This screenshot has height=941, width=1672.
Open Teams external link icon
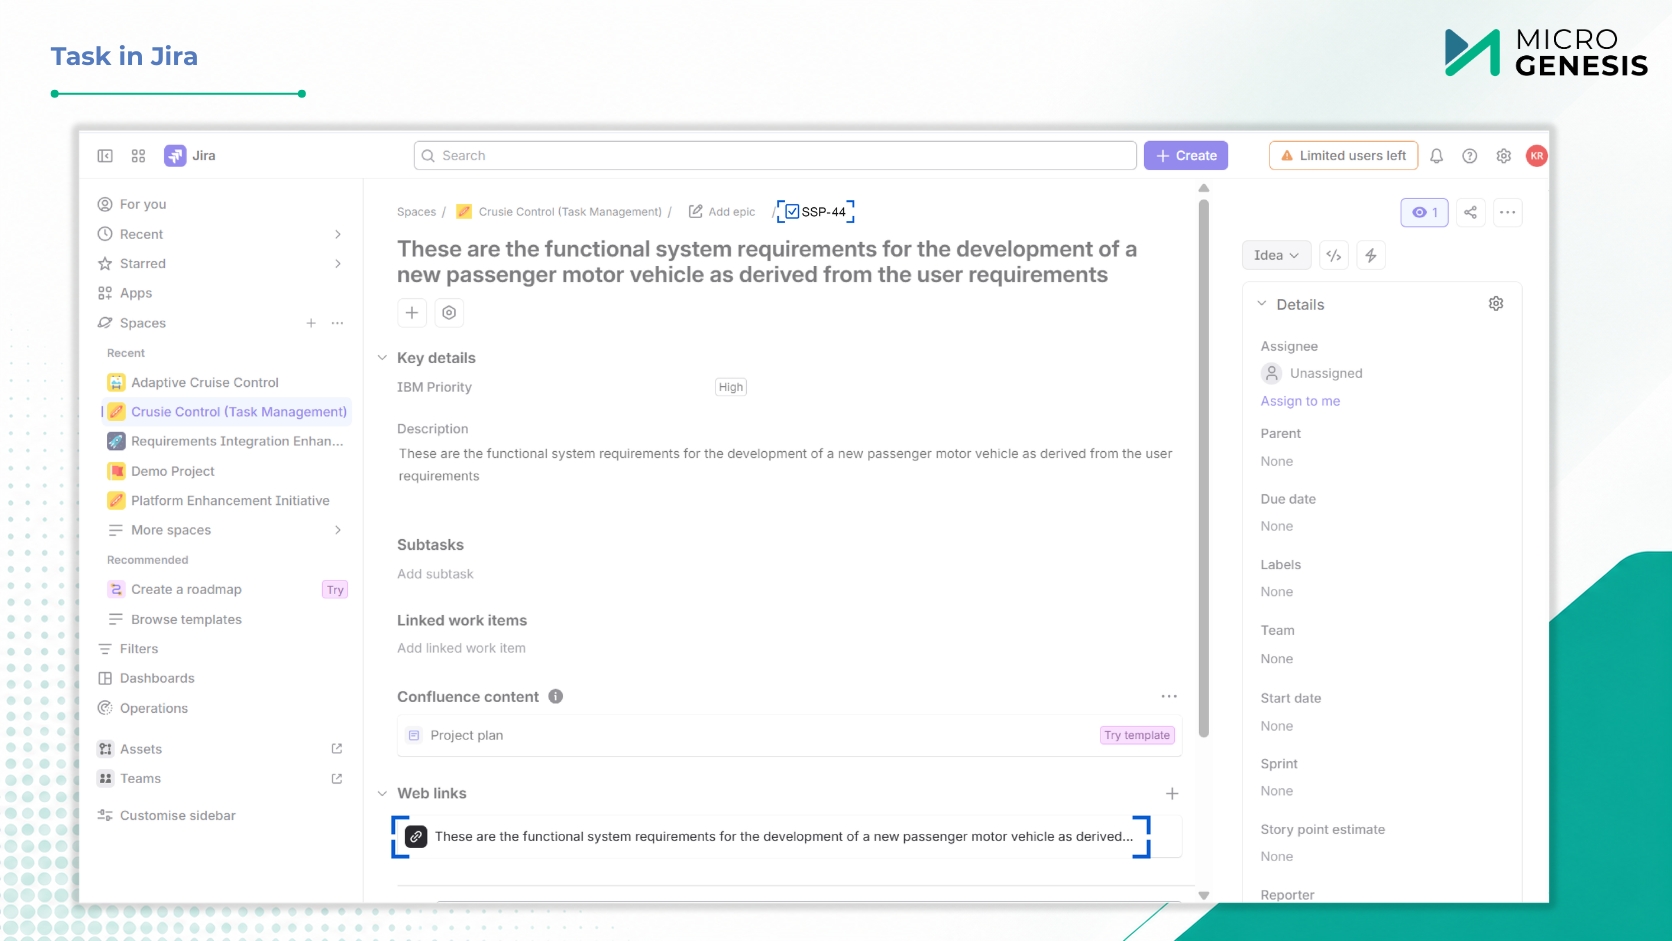337,779
